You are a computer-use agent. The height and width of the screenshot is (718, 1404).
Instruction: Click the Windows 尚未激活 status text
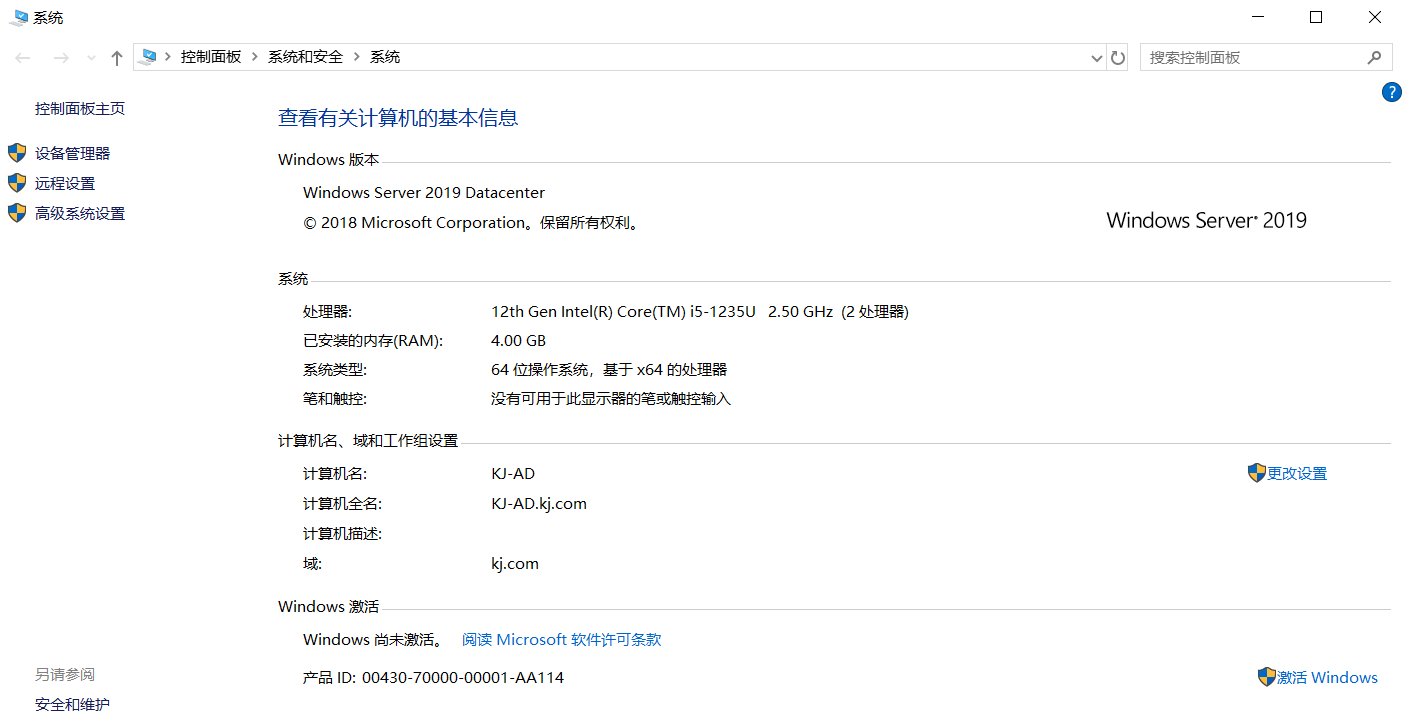click(x=374, y=639)
